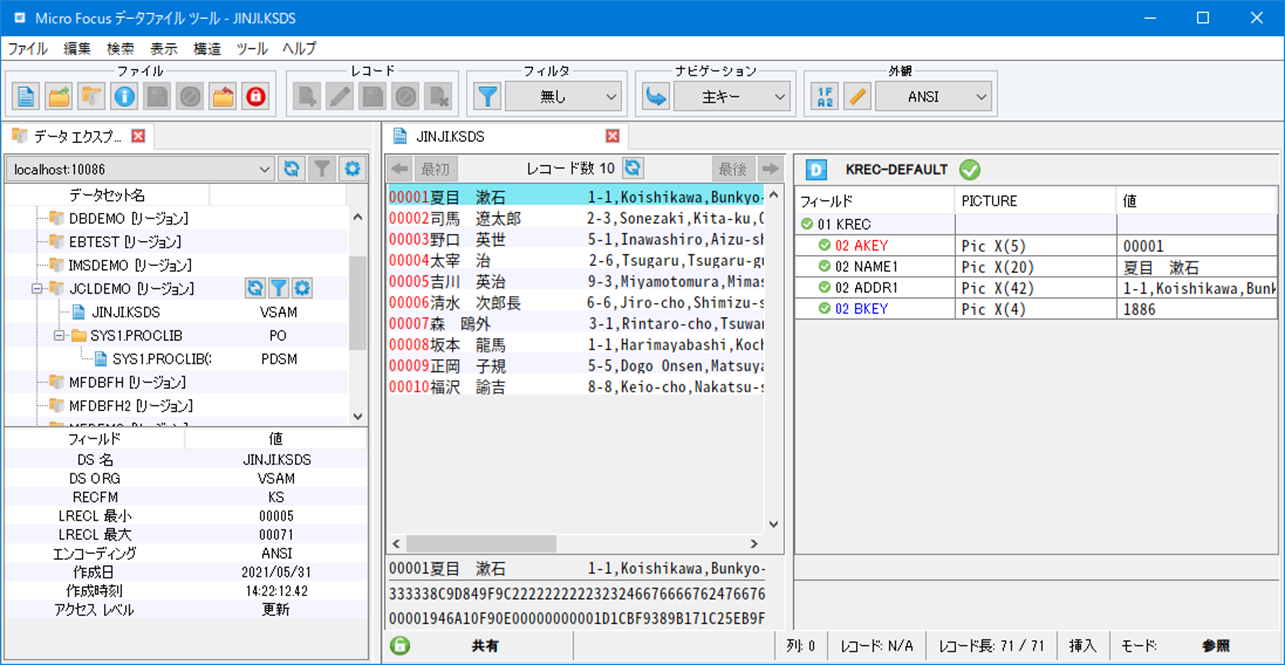
Task: Select record 00003 野口 英世
Action: [575, 240]
